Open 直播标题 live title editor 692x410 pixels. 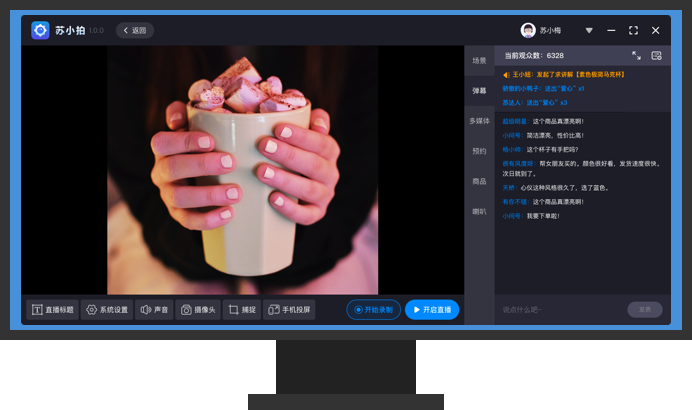(53, 310)
